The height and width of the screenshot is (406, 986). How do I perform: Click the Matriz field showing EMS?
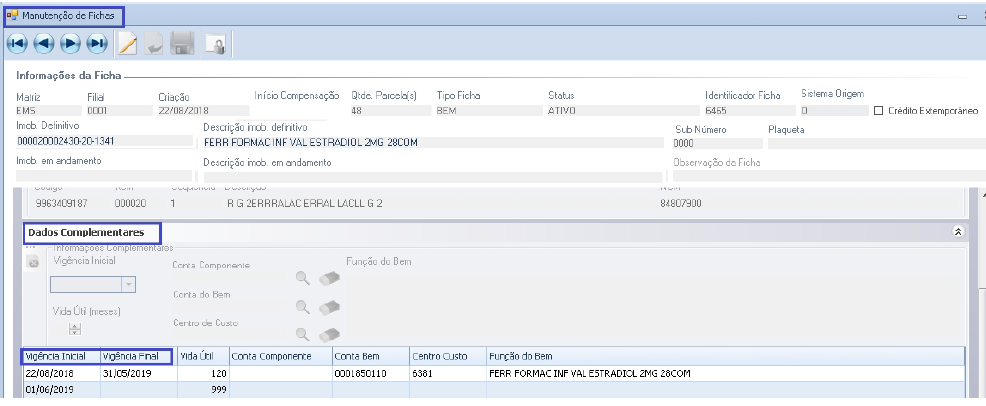(47, 111)
